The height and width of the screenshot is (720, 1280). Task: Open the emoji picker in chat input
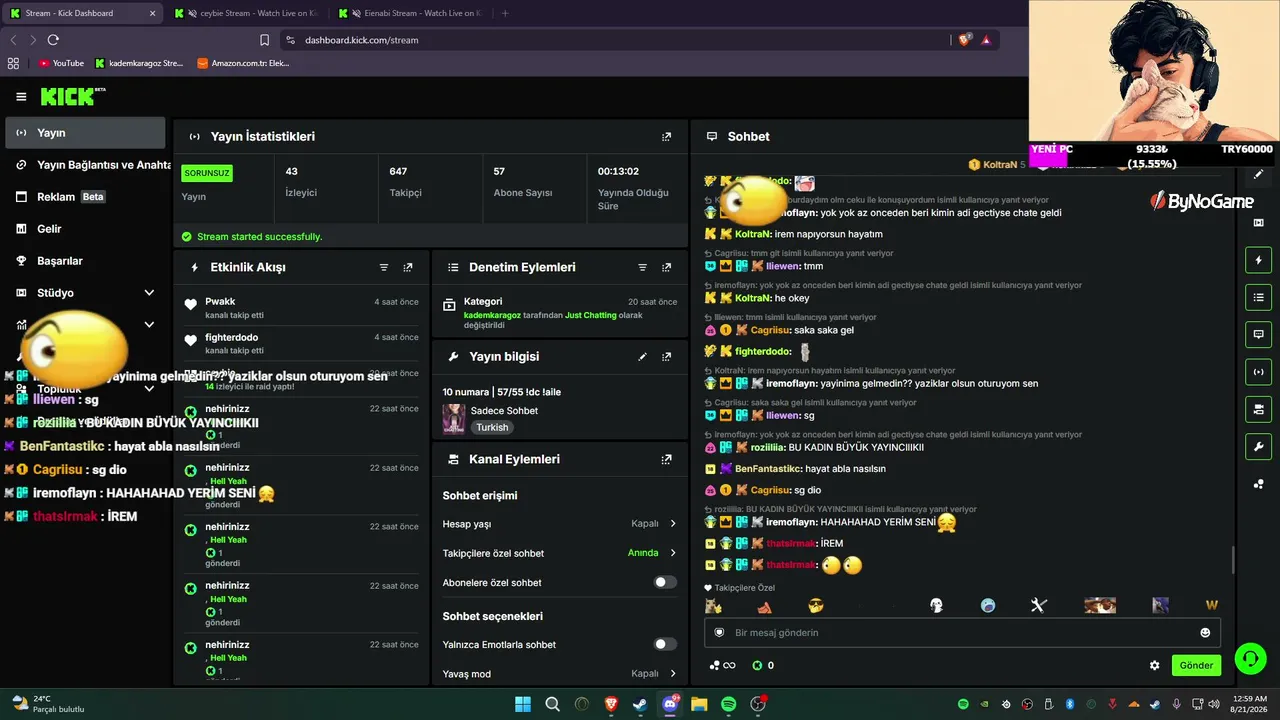(x=1205, y=633)
